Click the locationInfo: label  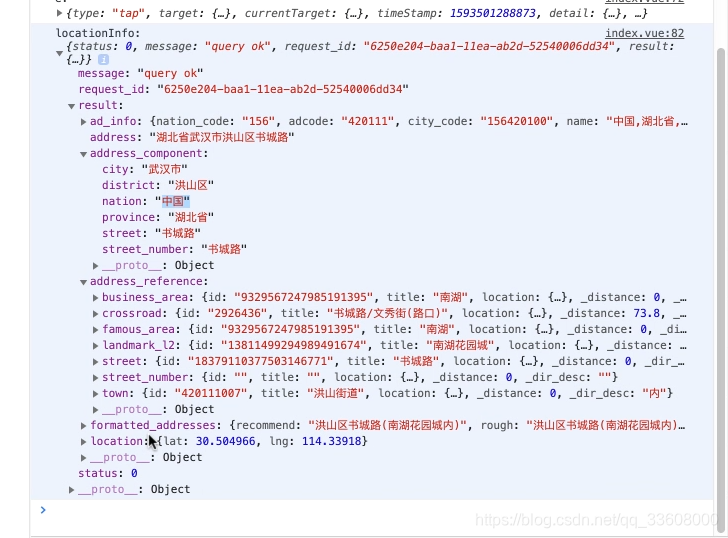click(98, 33)
